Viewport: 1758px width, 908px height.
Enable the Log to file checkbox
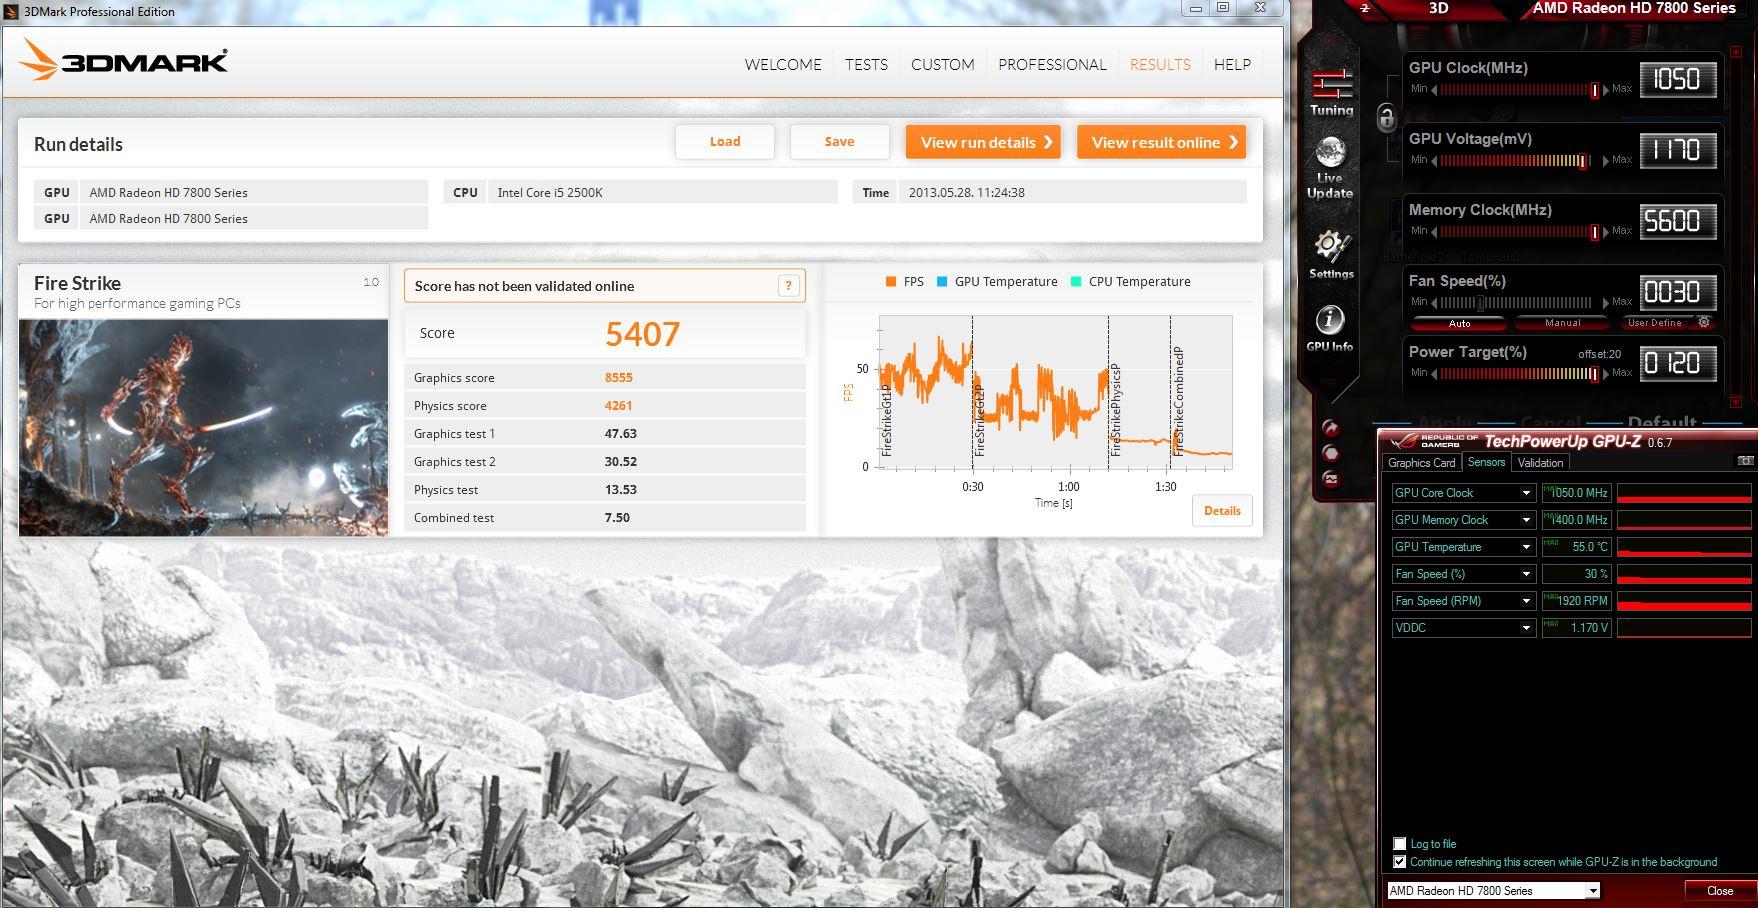(x=1400, y=844)
